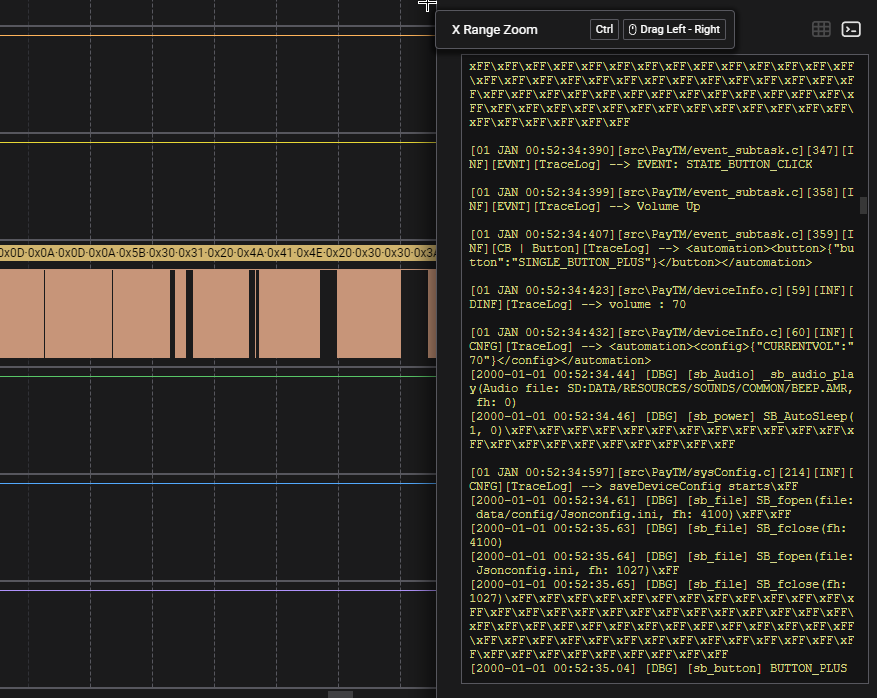Click the Ctrl key badge
This screenshot has height=698, width=877.
tap(604, 30)
